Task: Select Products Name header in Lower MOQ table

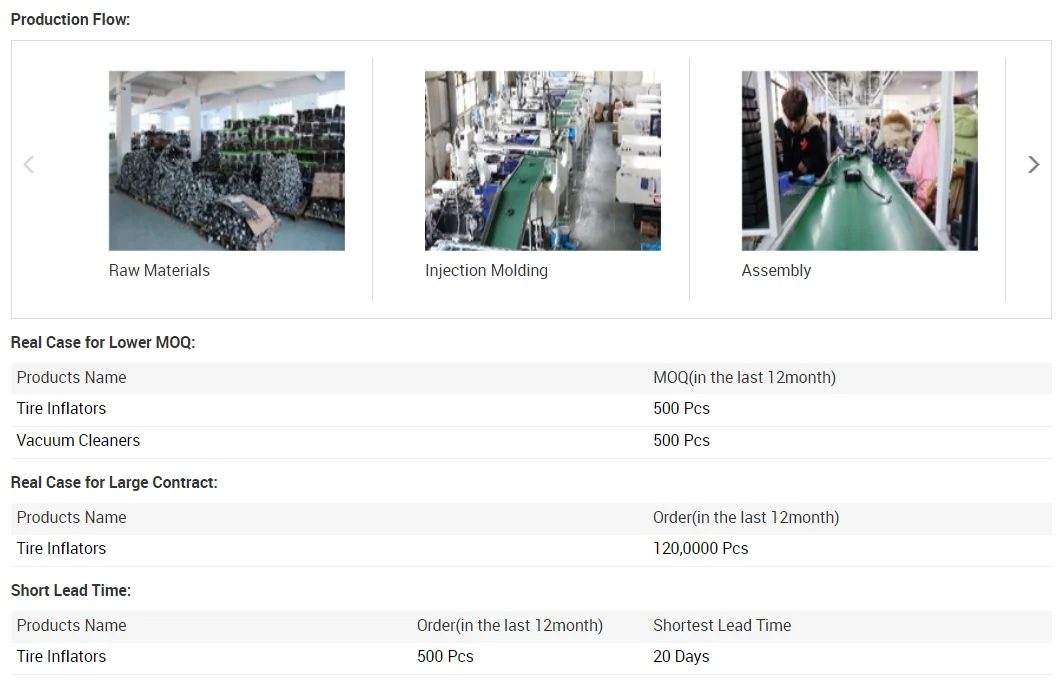Action: [x=72, y=377]
